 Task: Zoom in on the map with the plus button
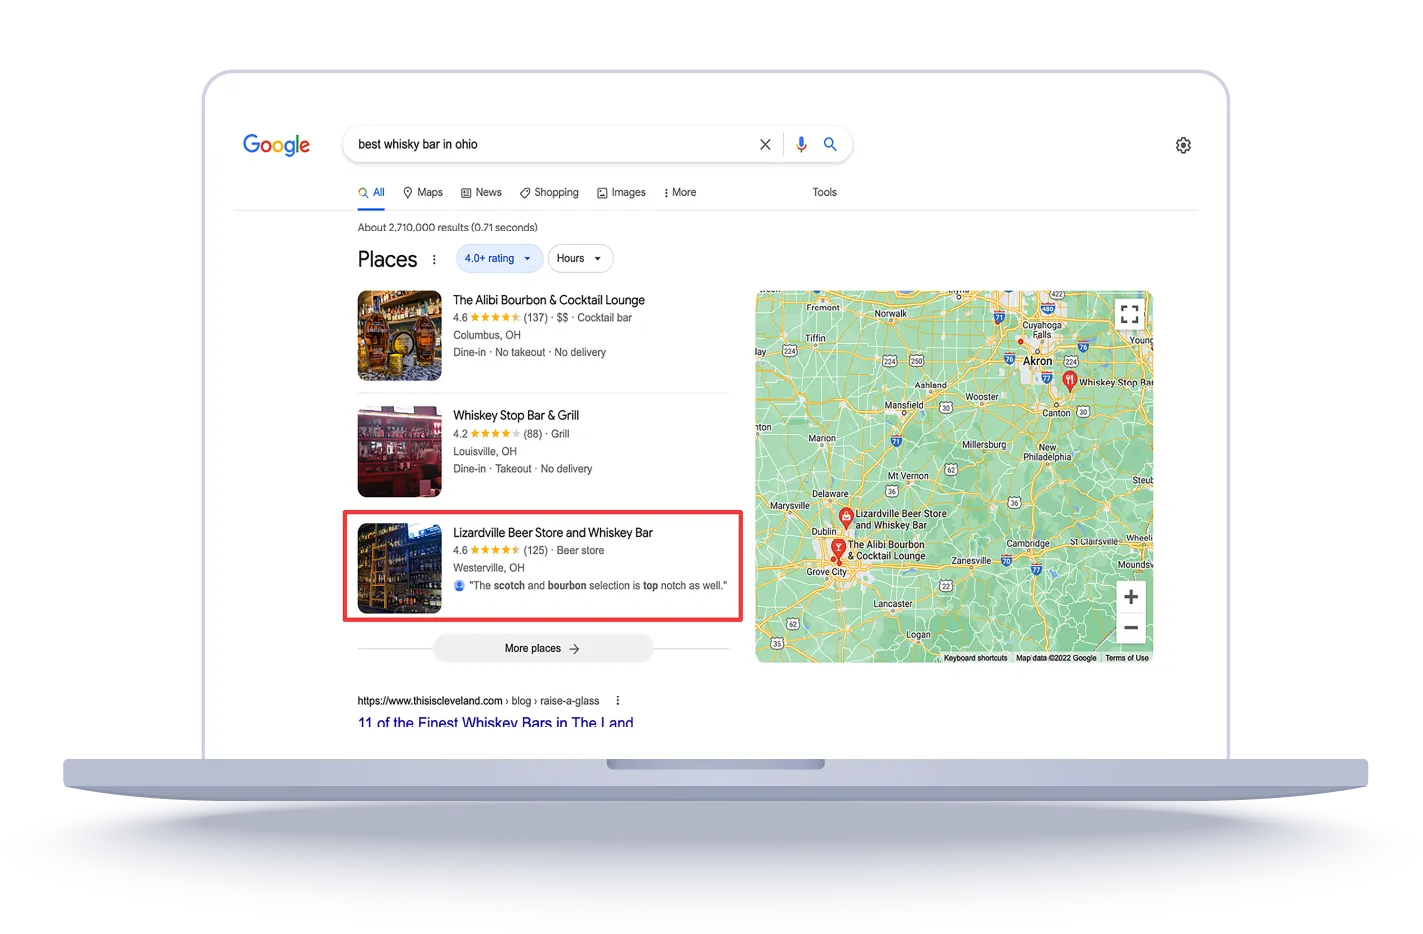click(1131, 597)
